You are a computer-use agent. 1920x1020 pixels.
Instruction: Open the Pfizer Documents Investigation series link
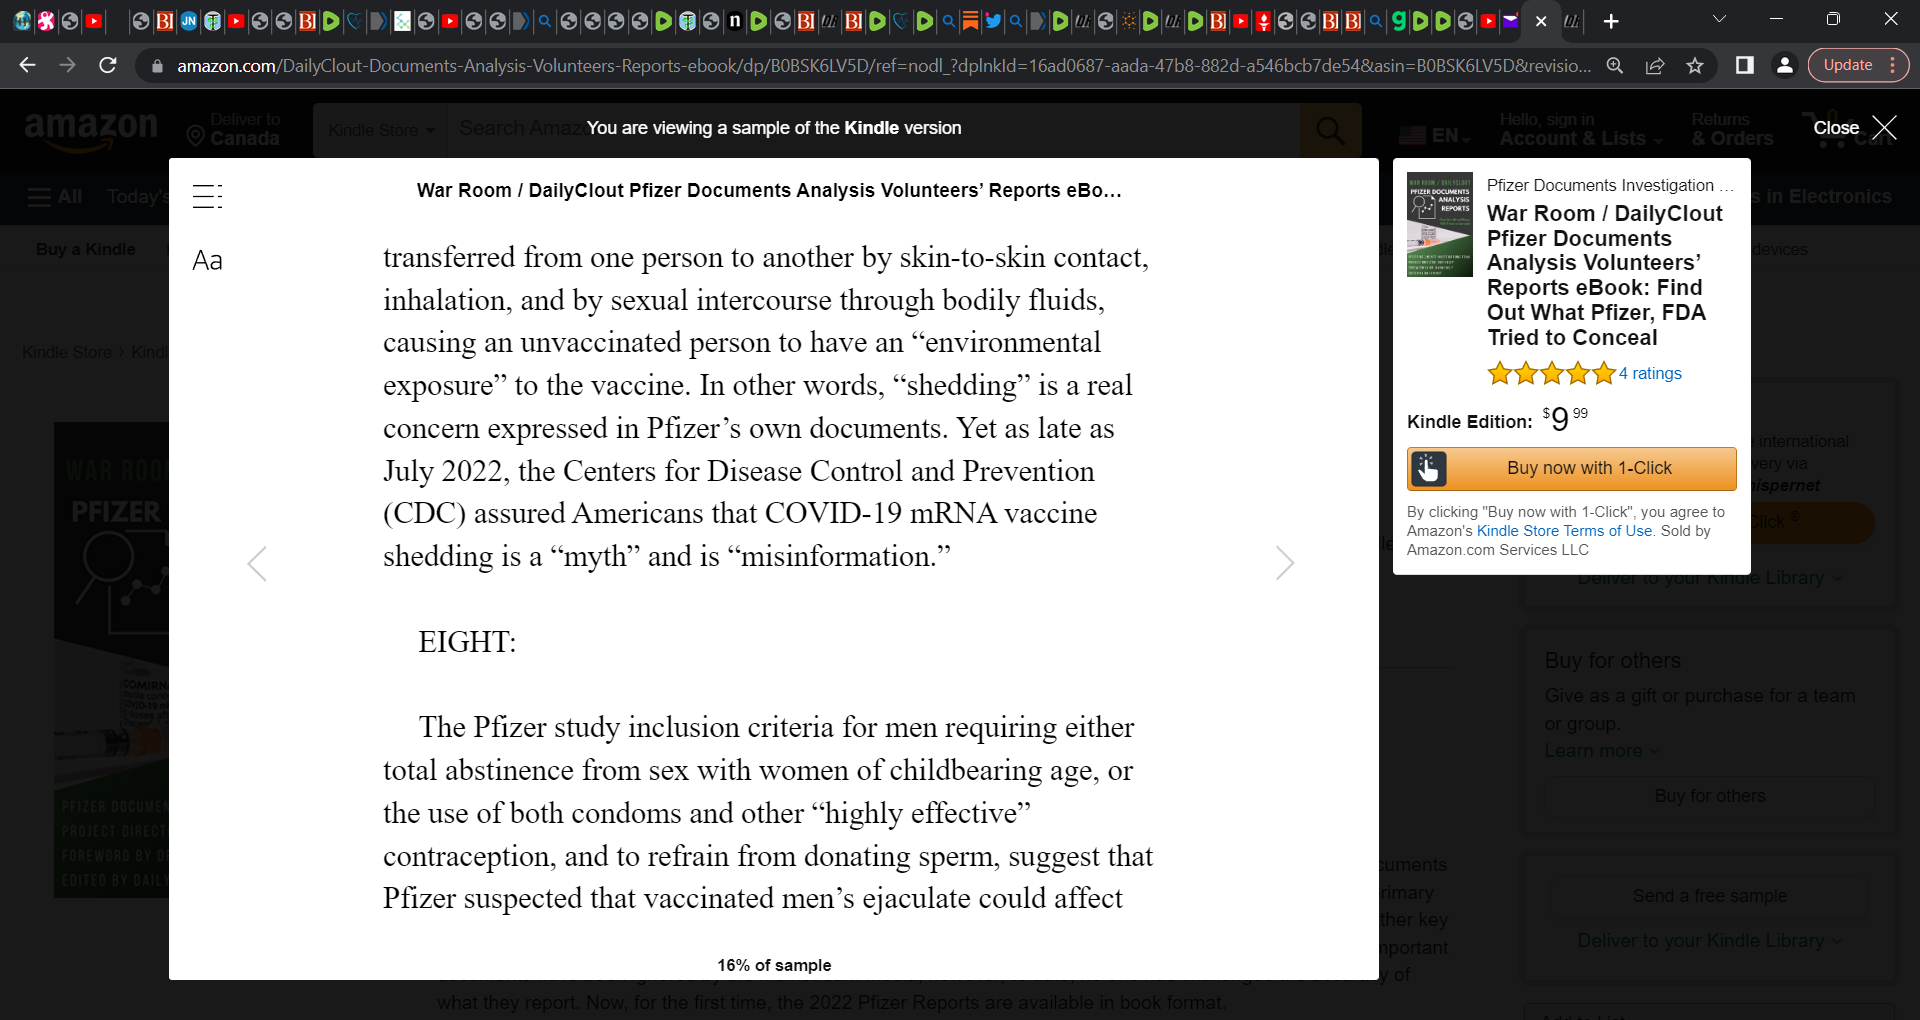(1610, 185)
